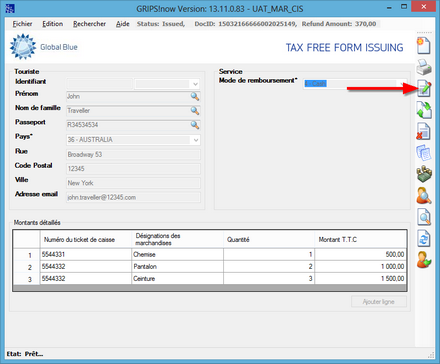The height and width of the screenshot is (364, 440).
Task: Click the refresh document icon
Action: (x=424, y=238)
